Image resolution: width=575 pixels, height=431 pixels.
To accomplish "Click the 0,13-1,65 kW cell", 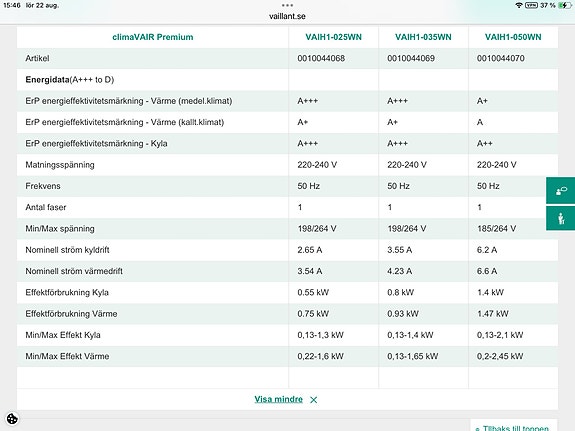I will click(x=413, y=356).
